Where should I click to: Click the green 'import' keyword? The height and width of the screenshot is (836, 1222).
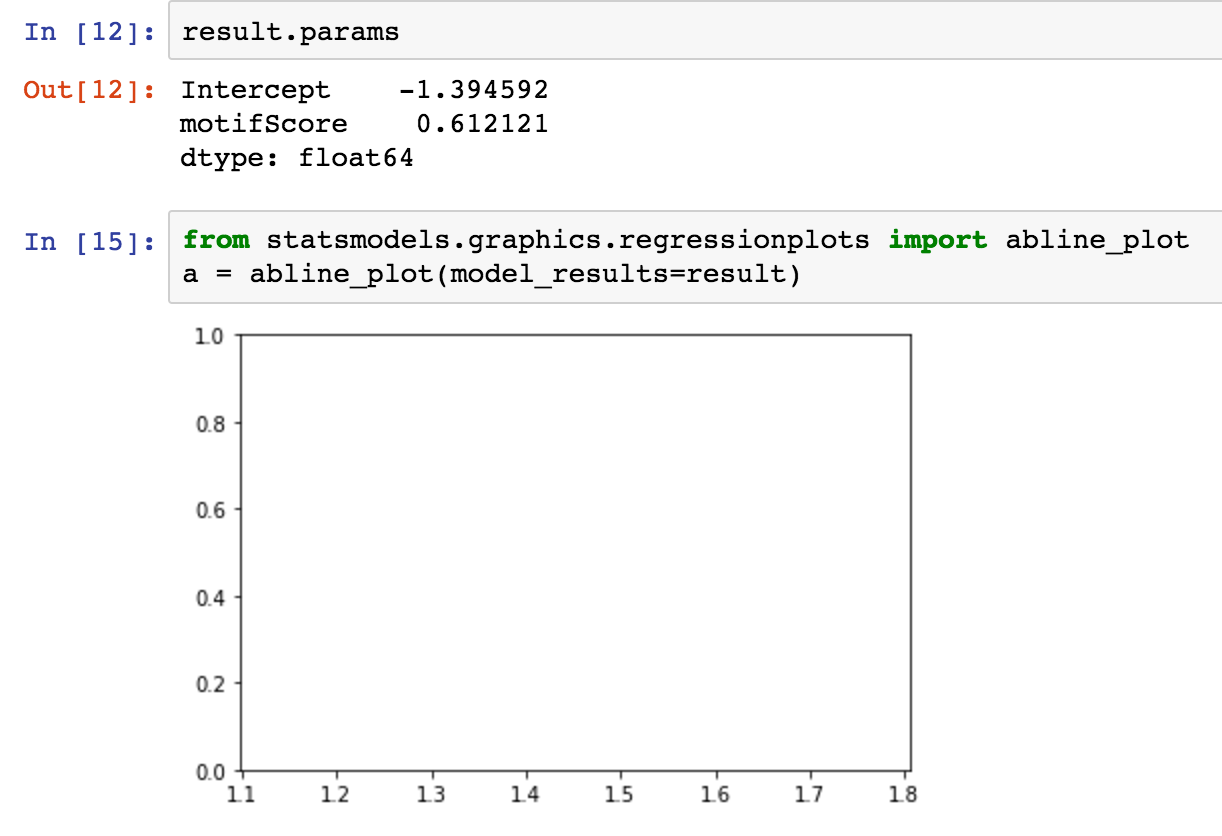coord(937,241)
